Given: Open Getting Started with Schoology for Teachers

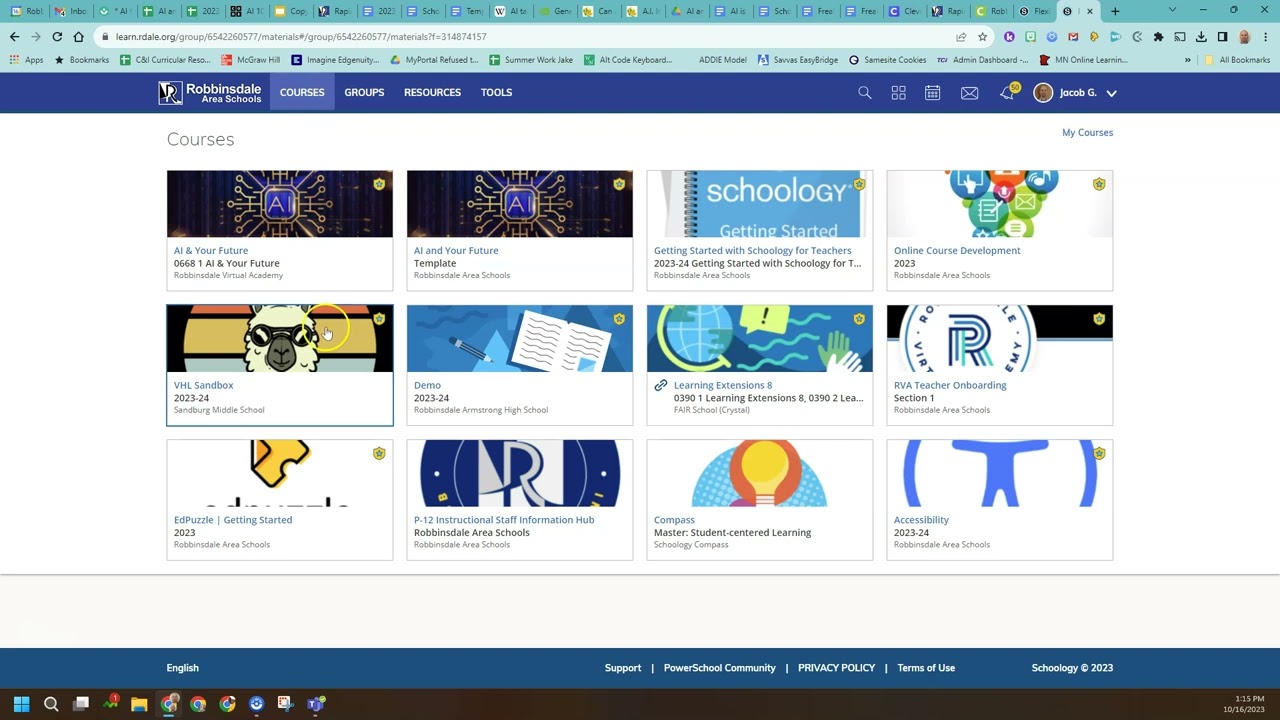Looking at the screenshot, I should click(753, 251).
